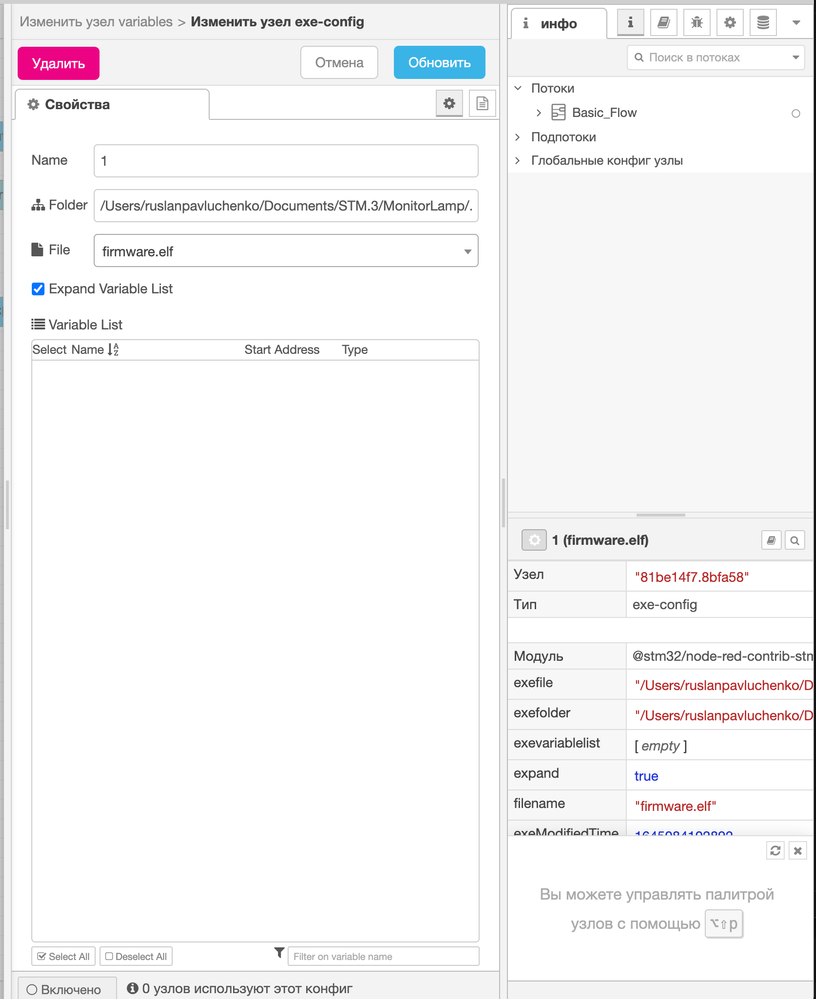Close the tips box with X

coord(798,851)
